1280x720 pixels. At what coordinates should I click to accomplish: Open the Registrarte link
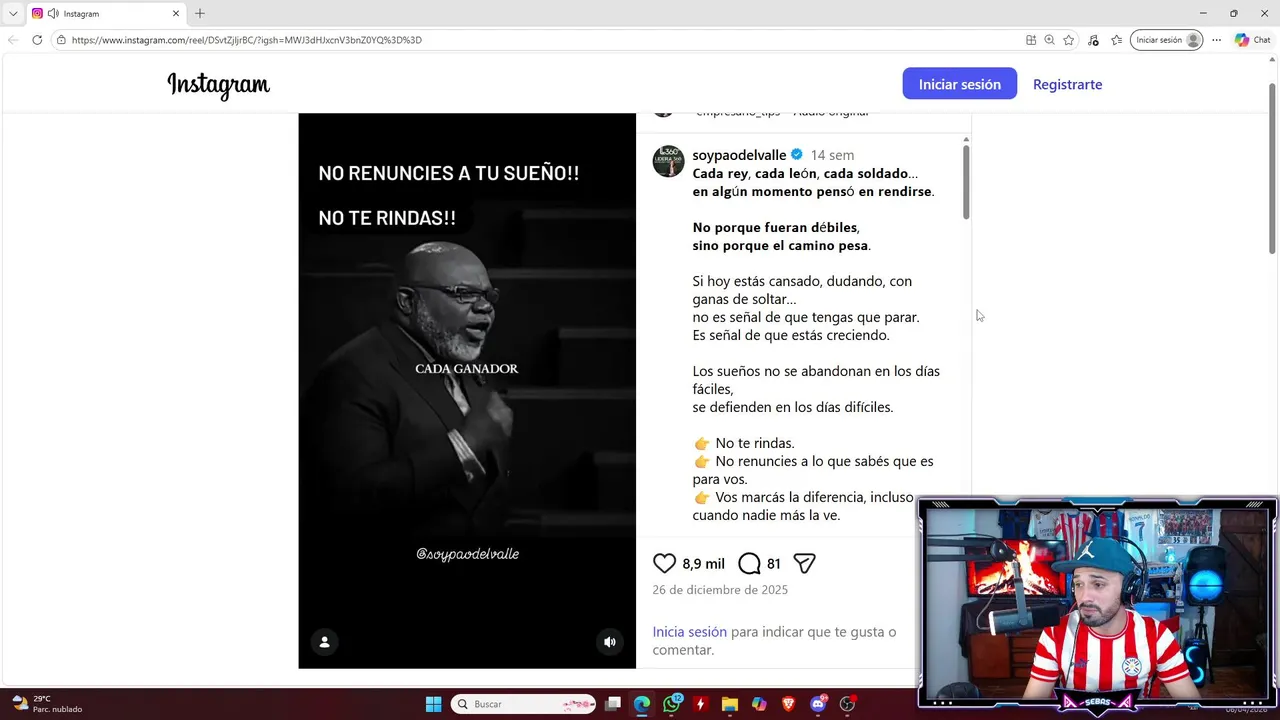pos(1067,84)
